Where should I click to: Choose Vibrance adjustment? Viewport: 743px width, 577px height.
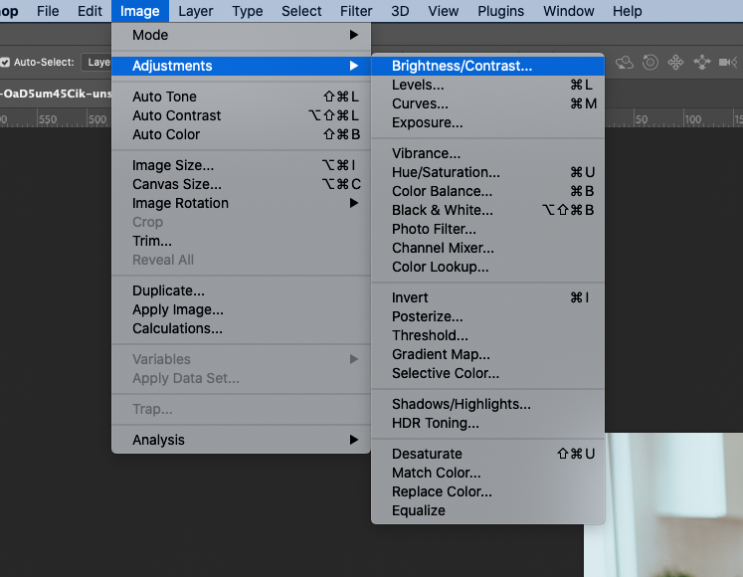click(488, 153)
